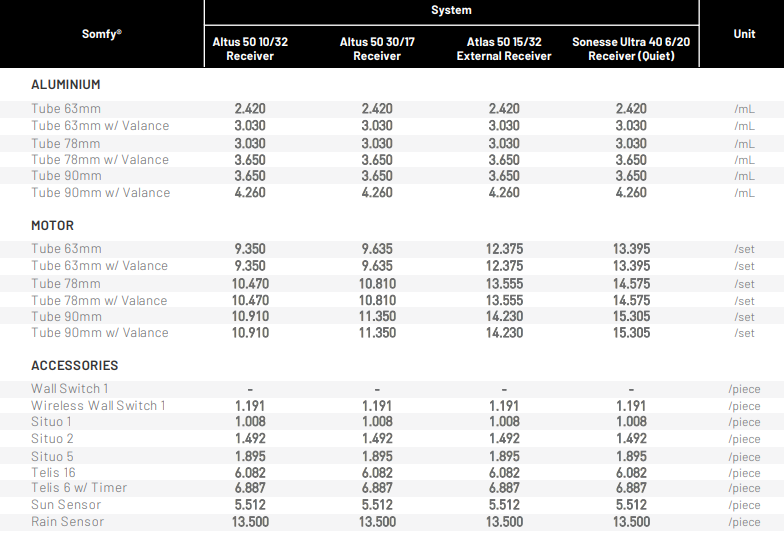Select Motor Tube 90mm value 15.305 under Sonesse Ultra
The height and width of the screenshot is (535, 784).
[631, 316]
